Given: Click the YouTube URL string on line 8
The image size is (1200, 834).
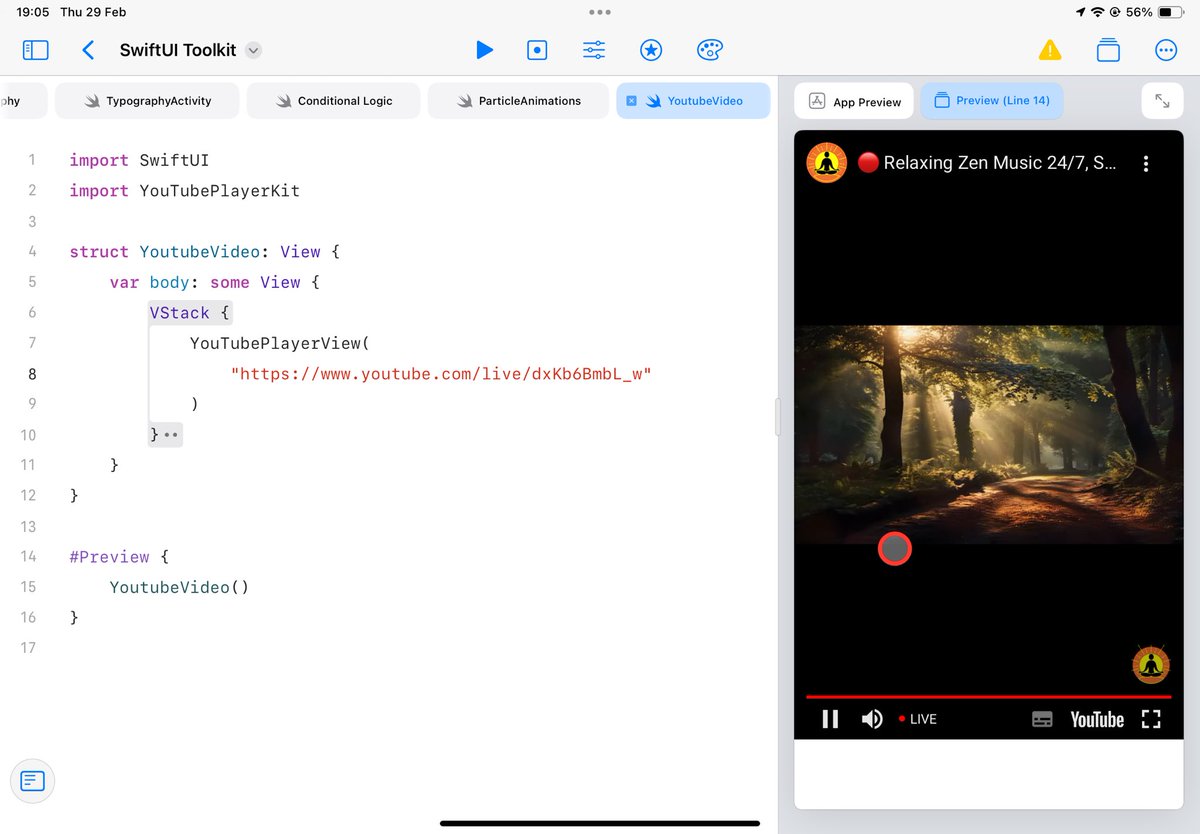Looking at the screenshot, I should tap(441, 374).
